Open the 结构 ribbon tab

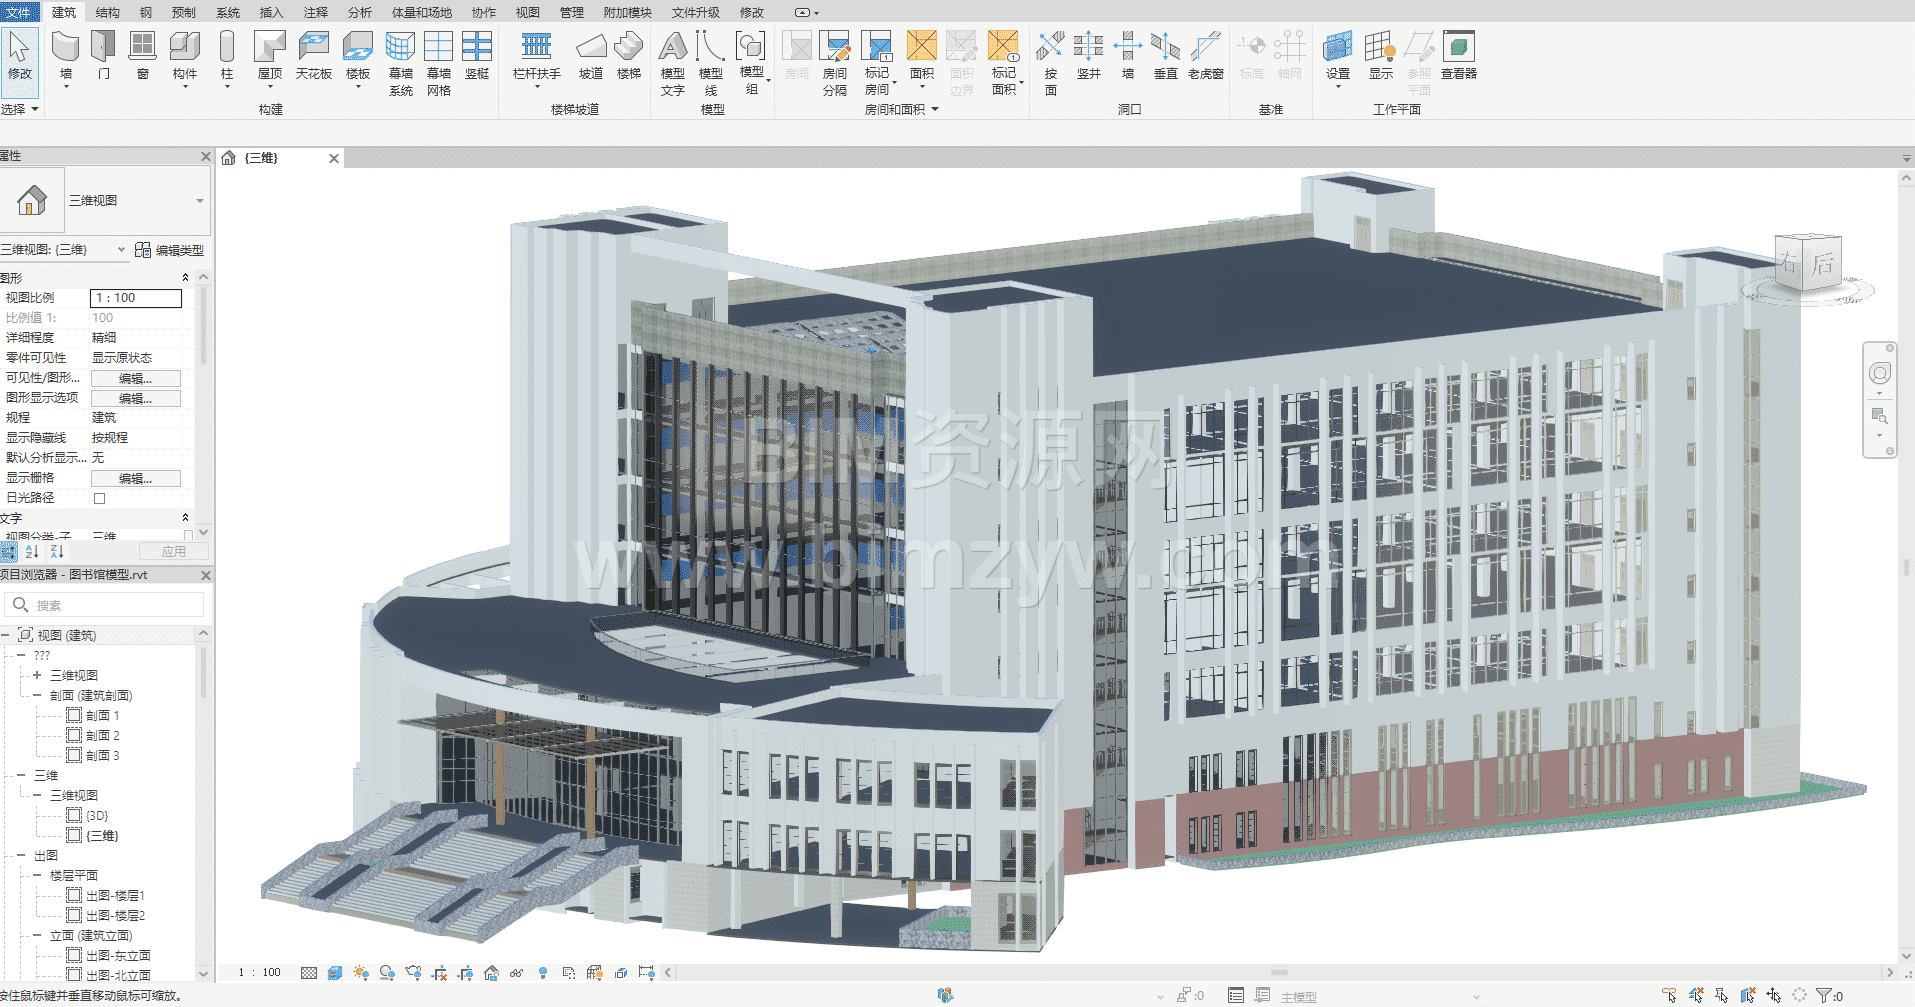point(107,12)
